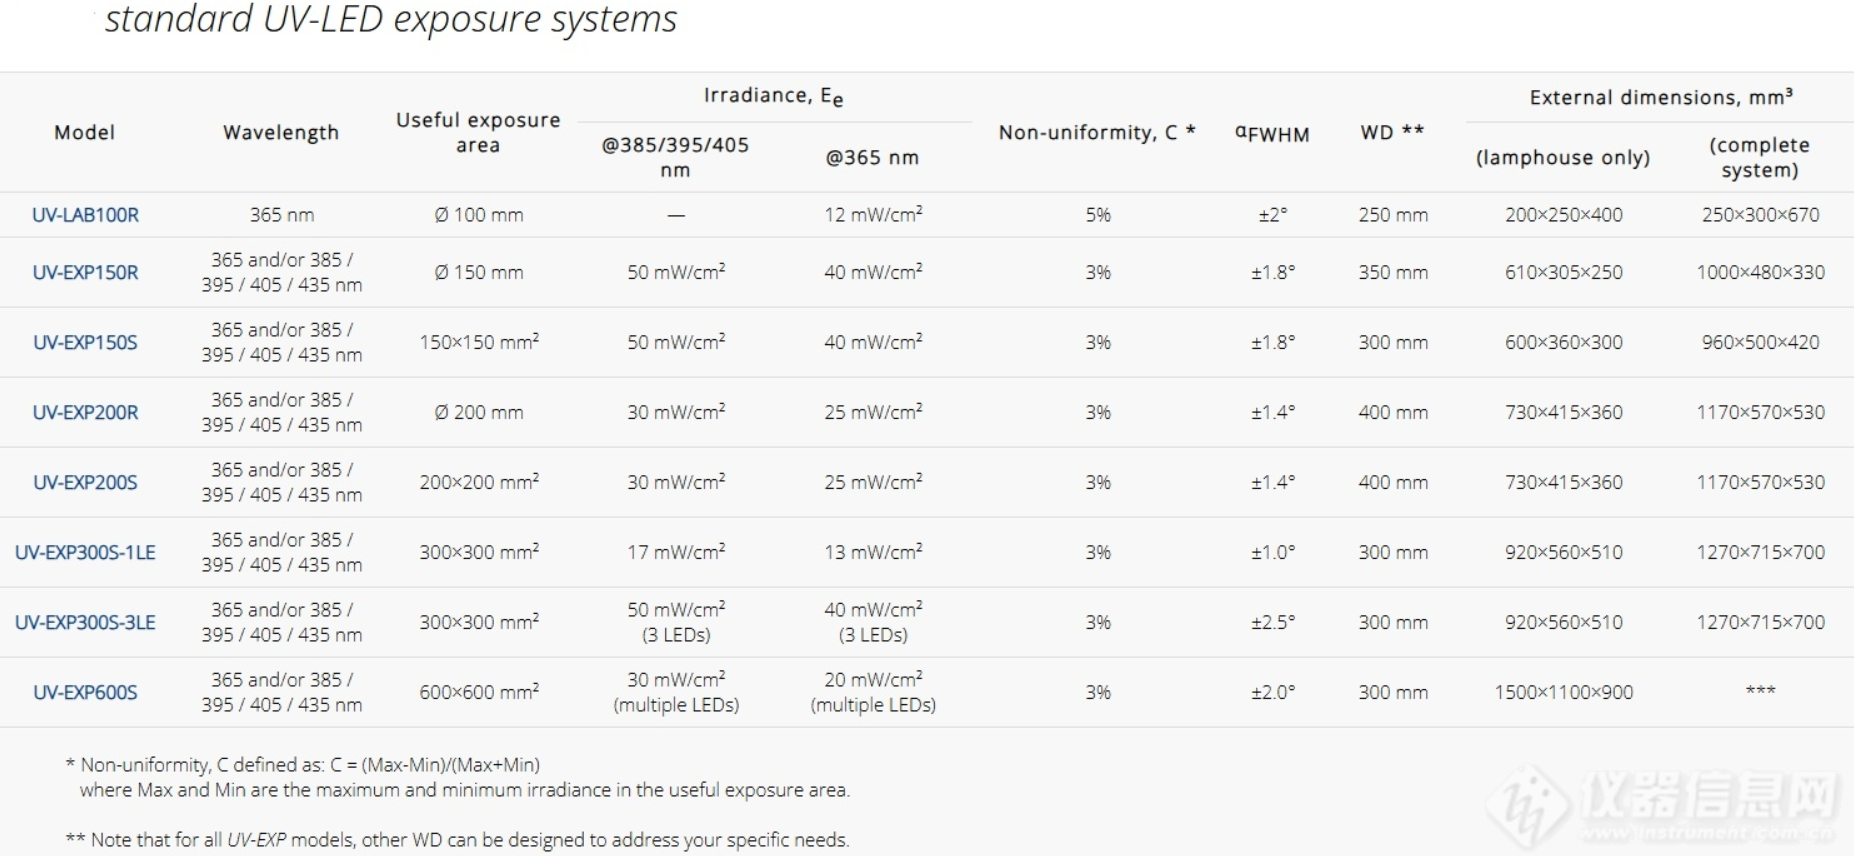The image size is (1854, 856).
Task: Click the non-uniformity formula footnote
Action: [310, 765]
